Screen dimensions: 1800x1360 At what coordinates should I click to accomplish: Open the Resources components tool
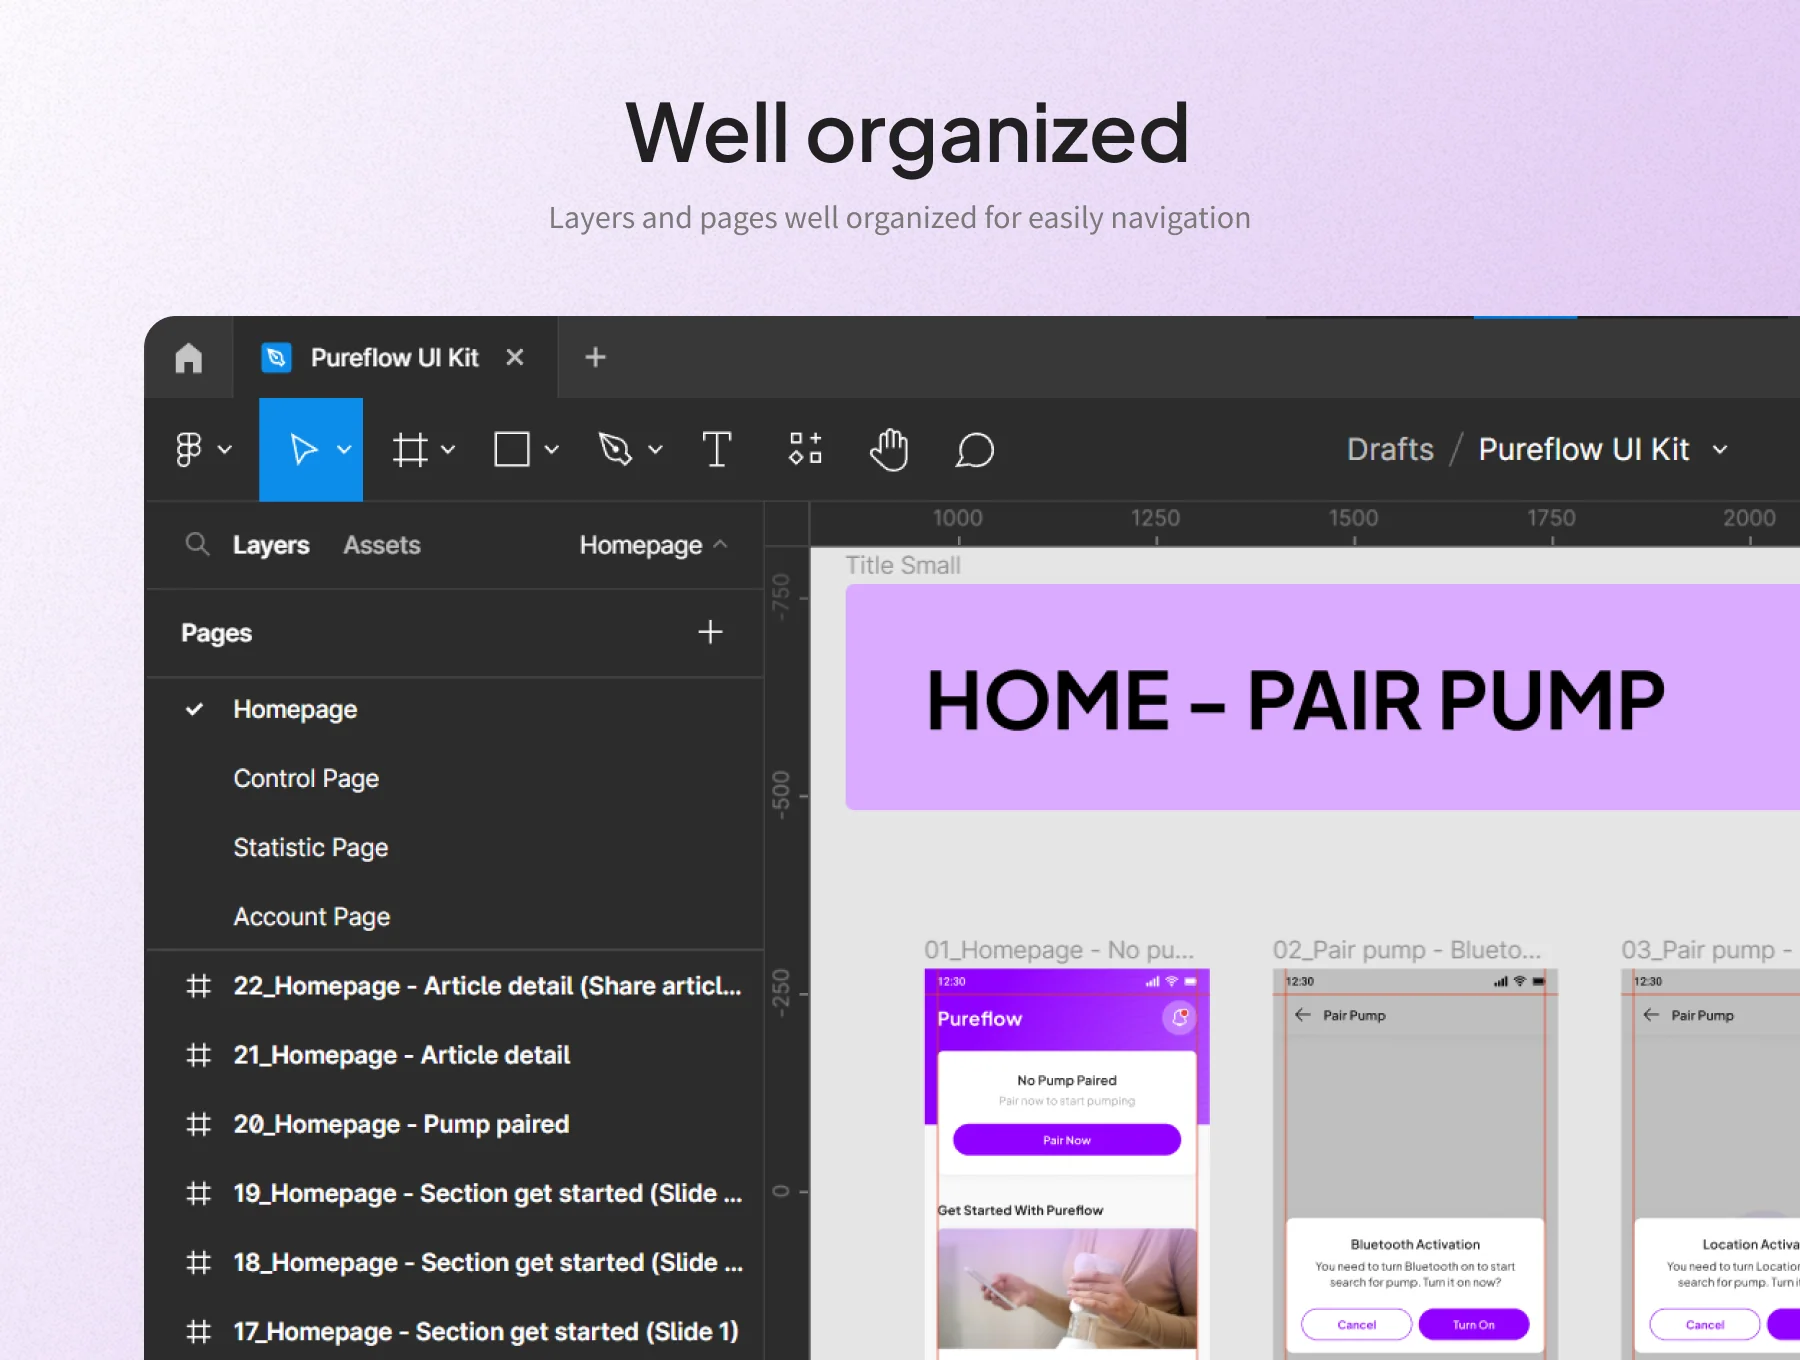pyautogui.click(x=805, y=448)
